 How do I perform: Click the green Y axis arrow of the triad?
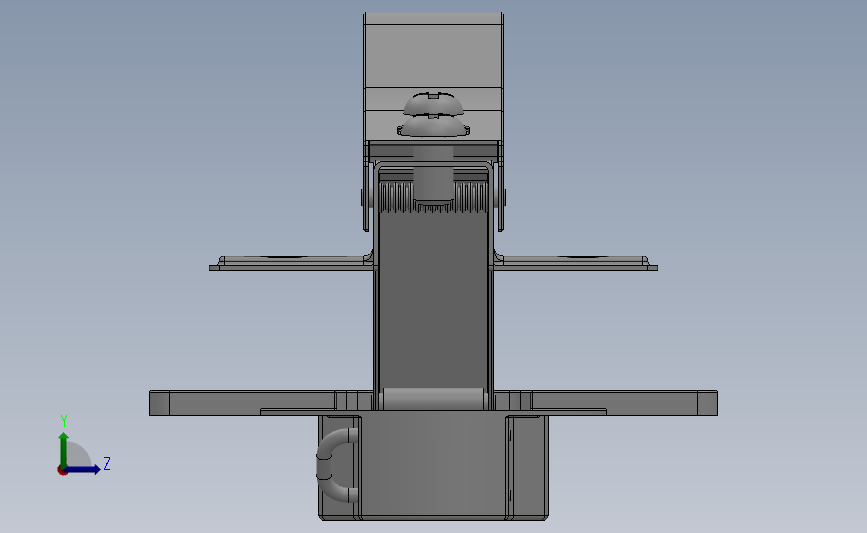[x=63, y=450]
